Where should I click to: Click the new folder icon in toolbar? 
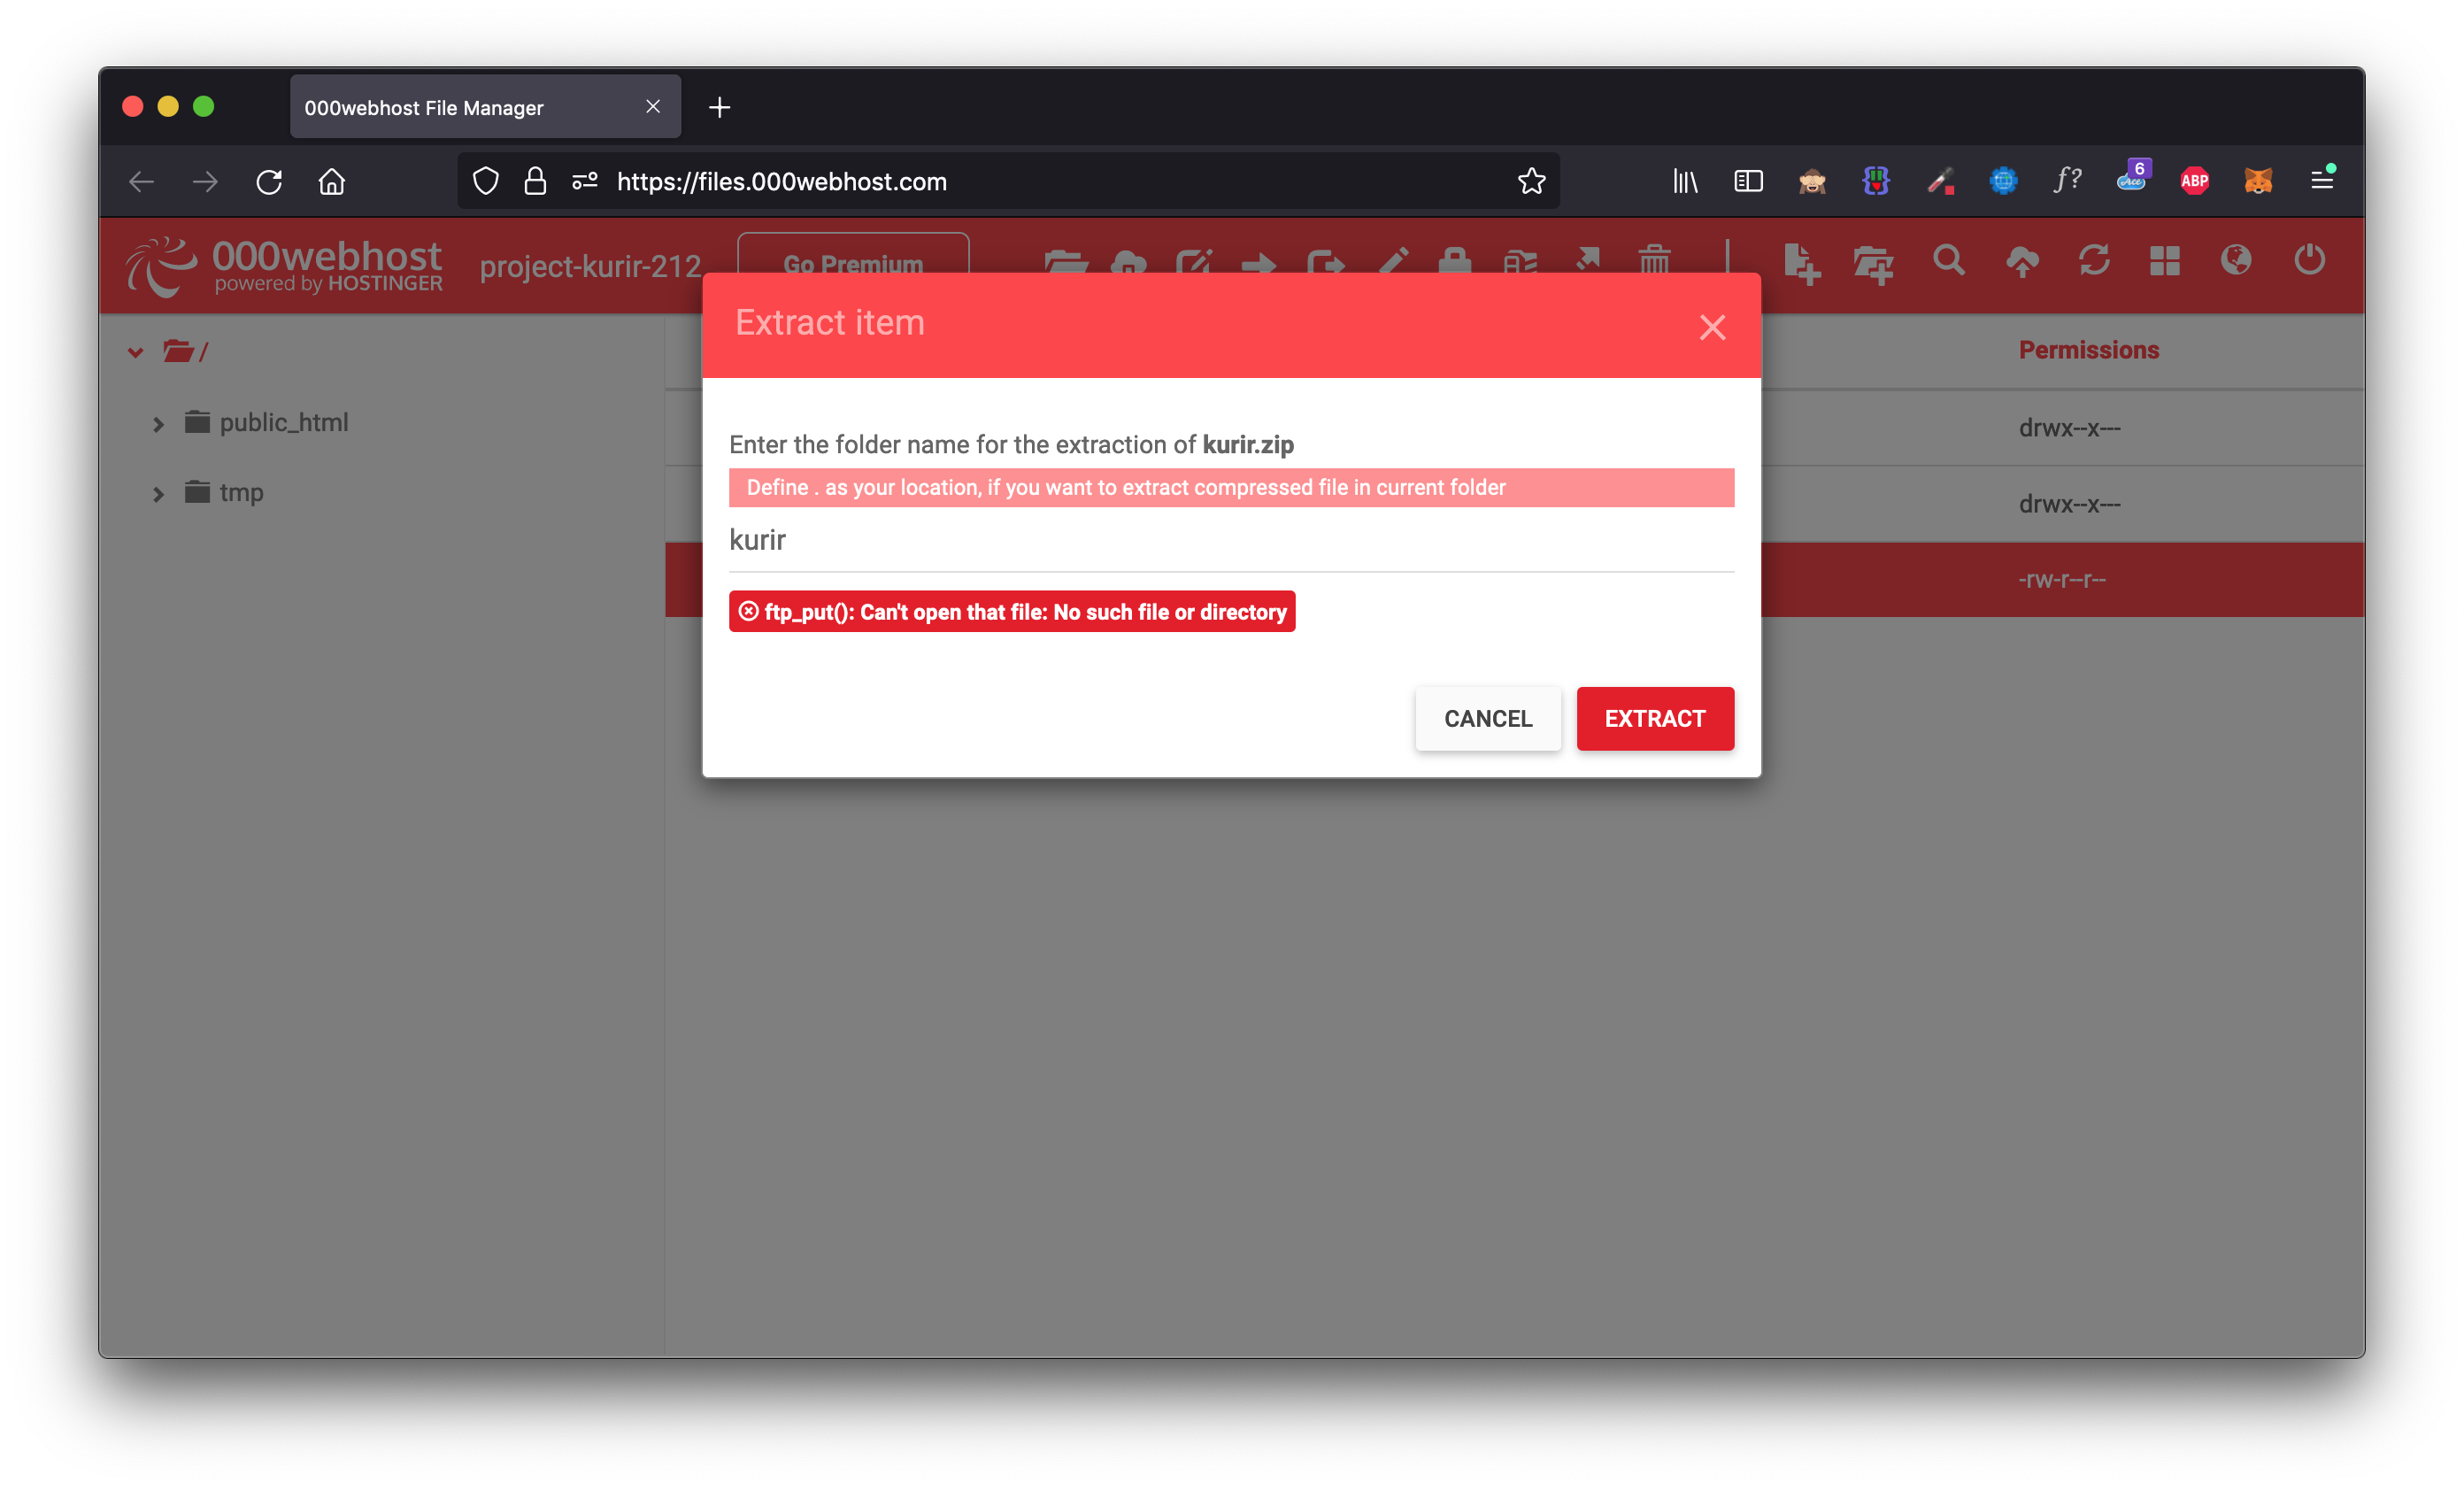pyautogui.click(x=1872, y=263)
